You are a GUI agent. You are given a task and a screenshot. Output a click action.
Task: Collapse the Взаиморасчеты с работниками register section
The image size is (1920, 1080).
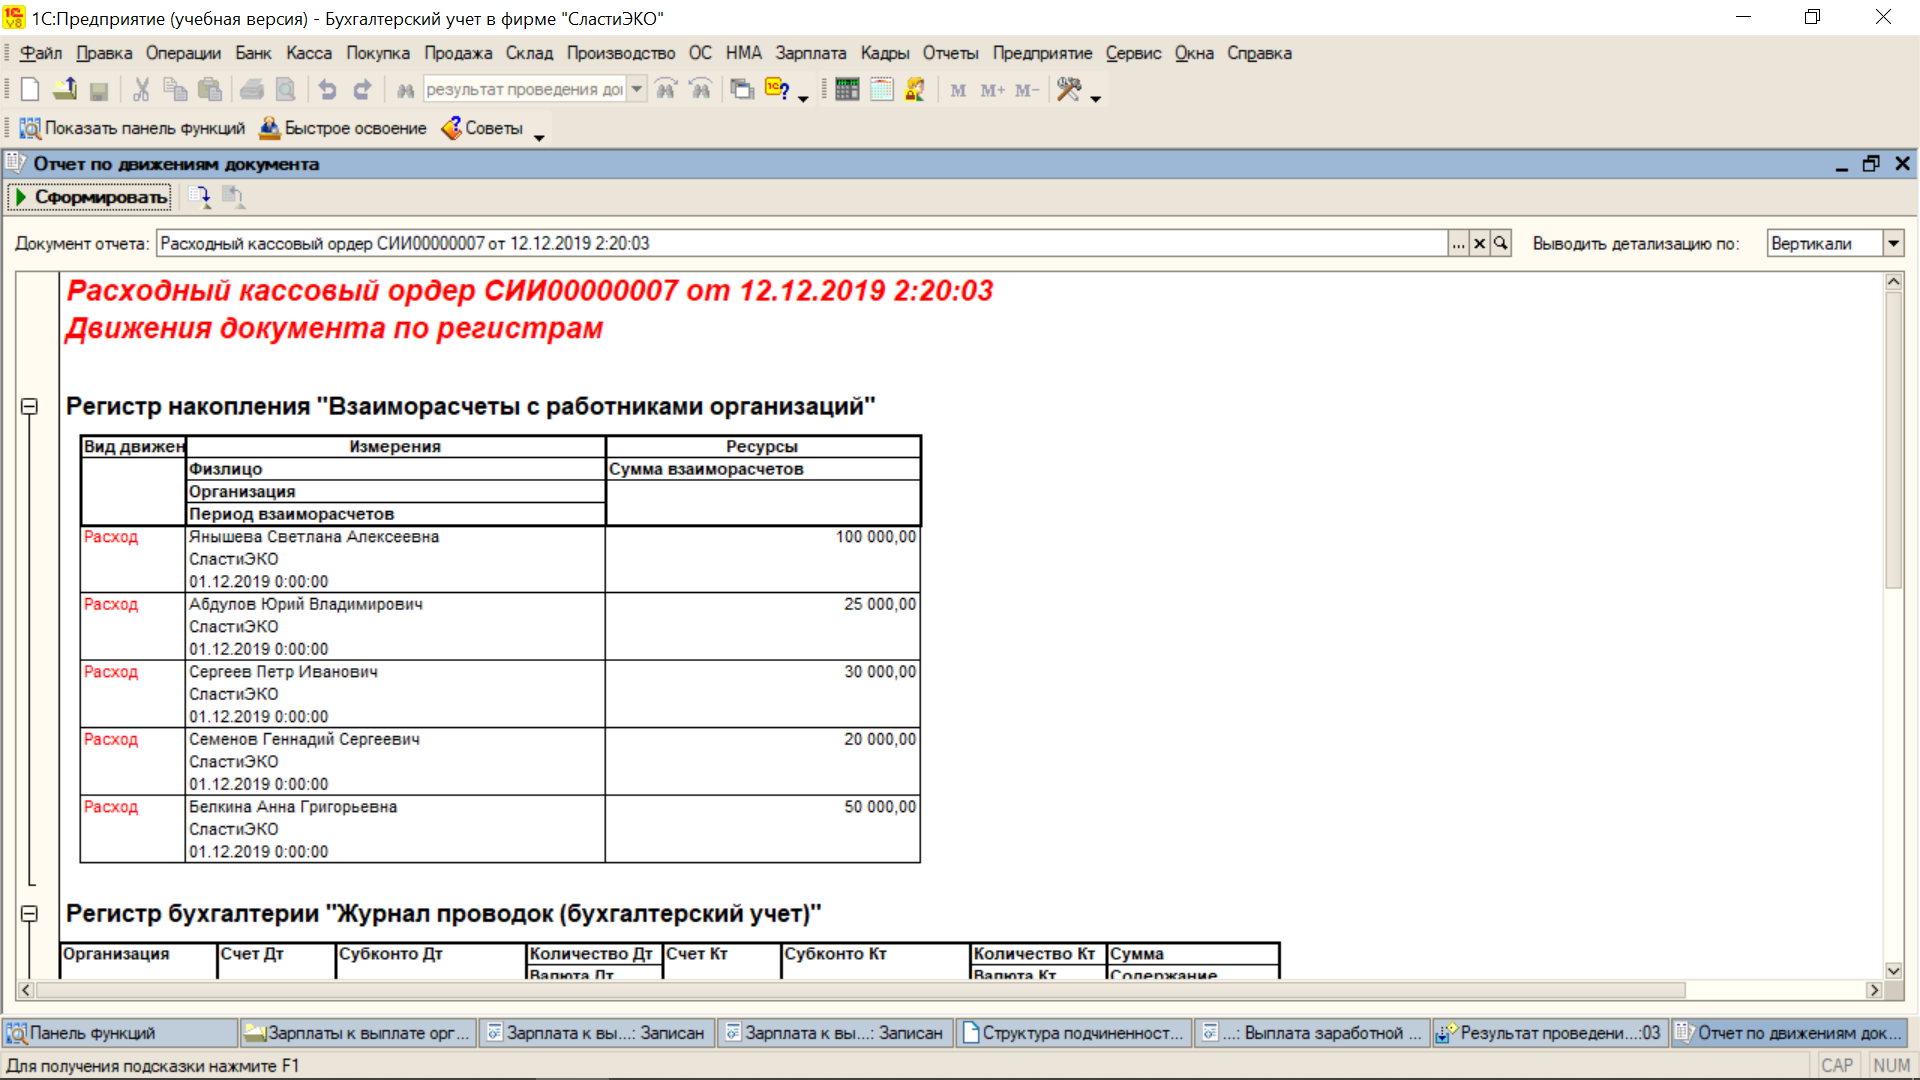pos(30,407)
